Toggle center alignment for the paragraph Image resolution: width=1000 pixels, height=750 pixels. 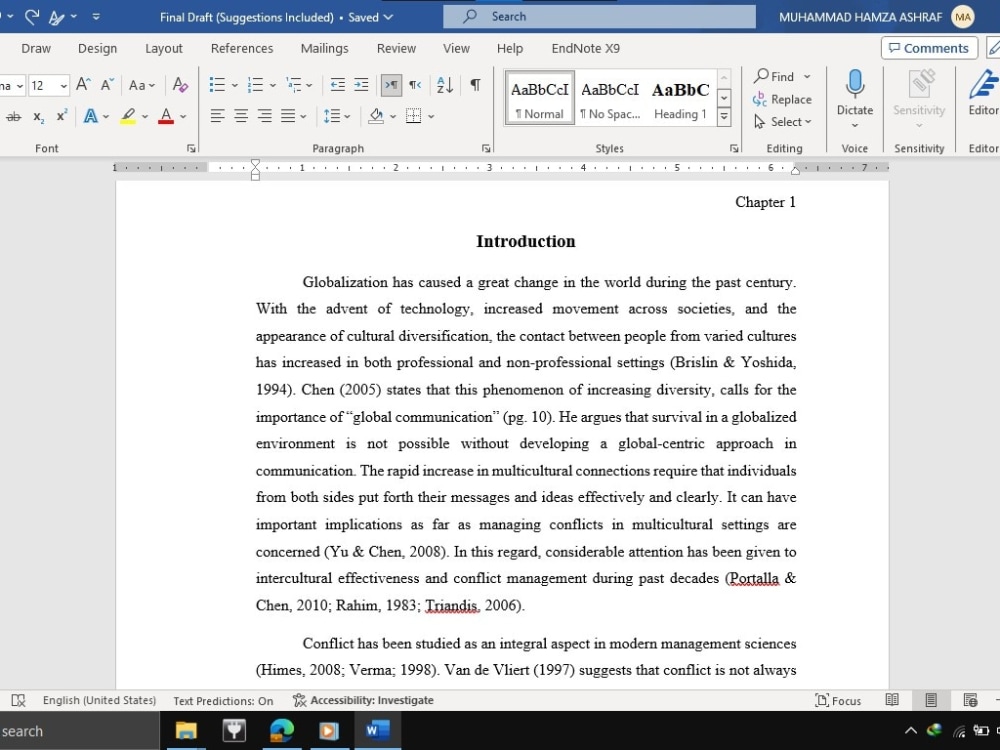[240, 117]
